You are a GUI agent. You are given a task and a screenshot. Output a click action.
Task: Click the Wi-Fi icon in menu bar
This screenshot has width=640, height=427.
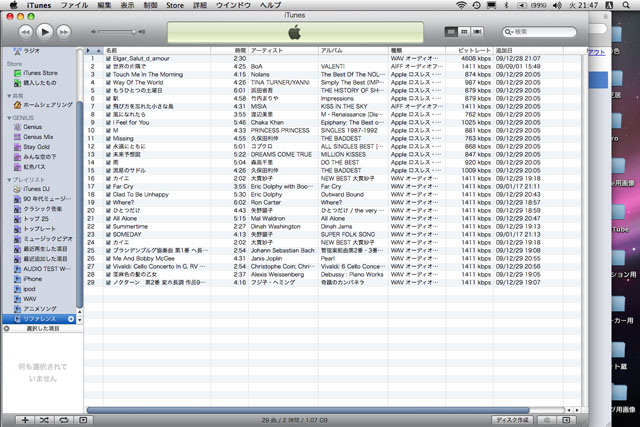tap(461, 5)
